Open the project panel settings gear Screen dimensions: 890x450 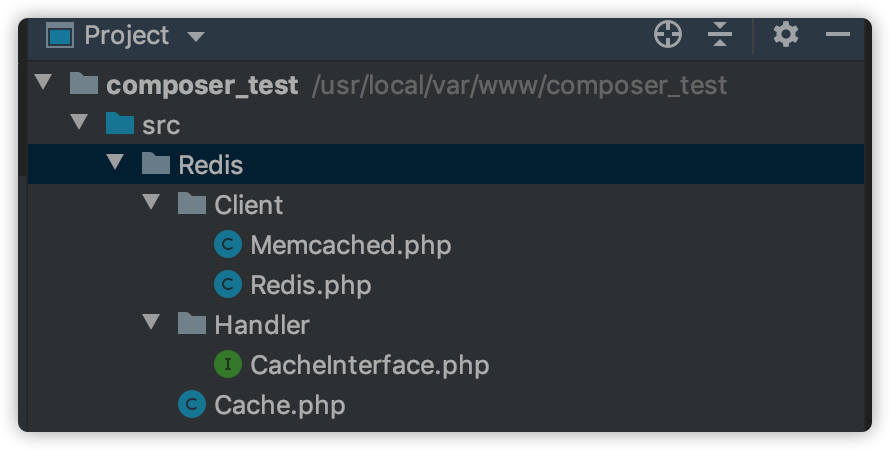[786, 35]
